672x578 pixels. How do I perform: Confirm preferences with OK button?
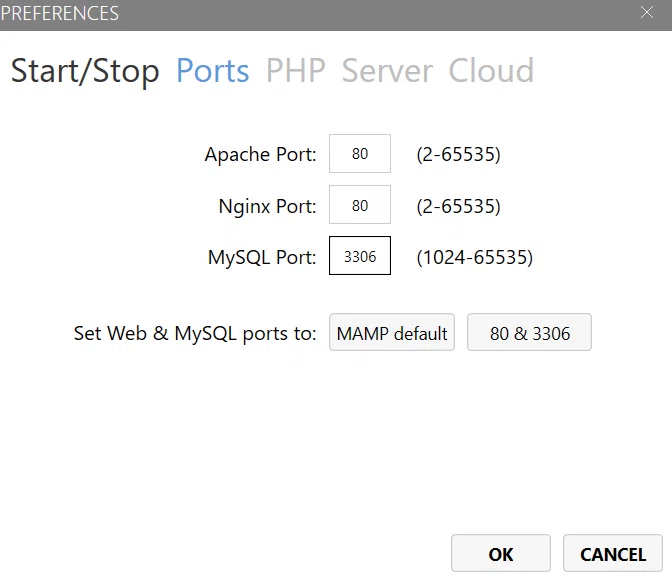click(x=501, y=553)
